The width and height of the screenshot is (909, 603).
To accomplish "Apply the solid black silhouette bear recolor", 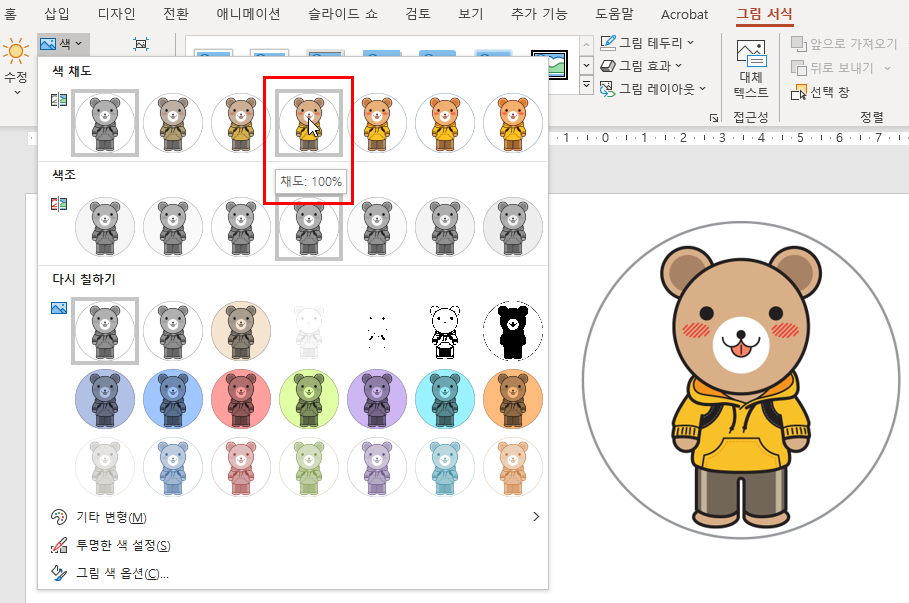I will coord(513,332).
